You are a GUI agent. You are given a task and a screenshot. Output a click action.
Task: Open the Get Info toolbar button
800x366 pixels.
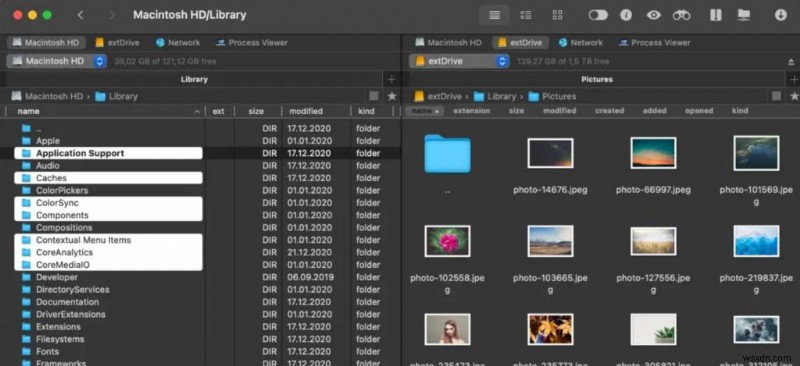pos(626,15)
